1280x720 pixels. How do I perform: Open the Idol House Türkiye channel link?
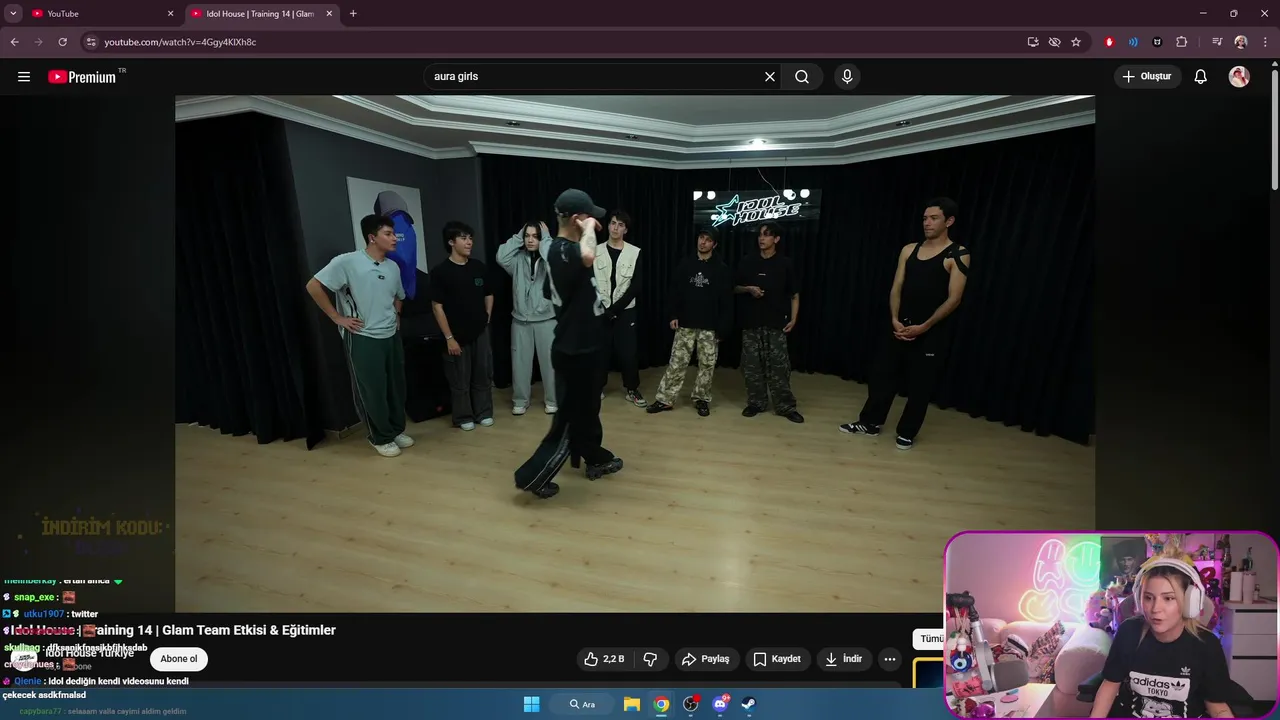[89, 653]
